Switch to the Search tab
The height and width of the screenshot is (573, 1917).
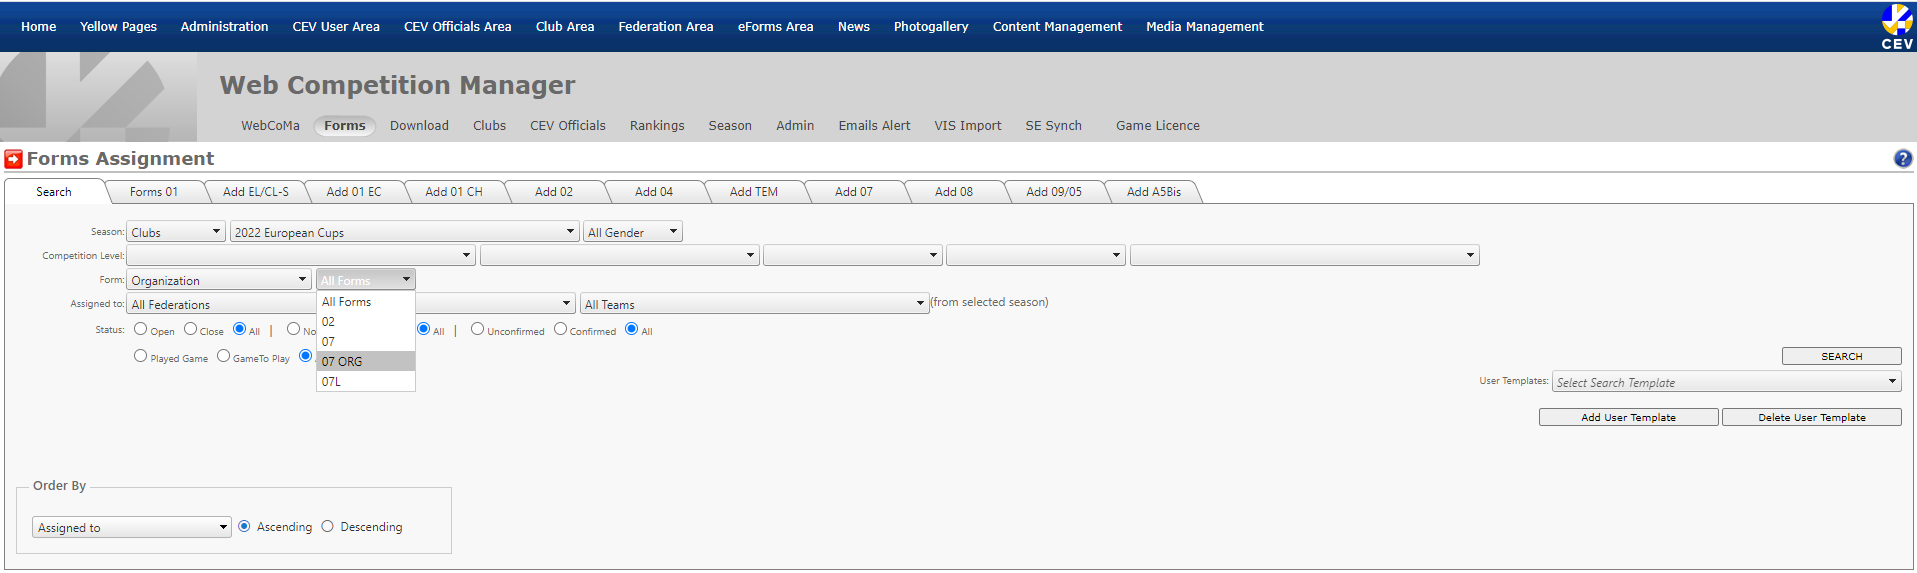(x=54, y=192)
